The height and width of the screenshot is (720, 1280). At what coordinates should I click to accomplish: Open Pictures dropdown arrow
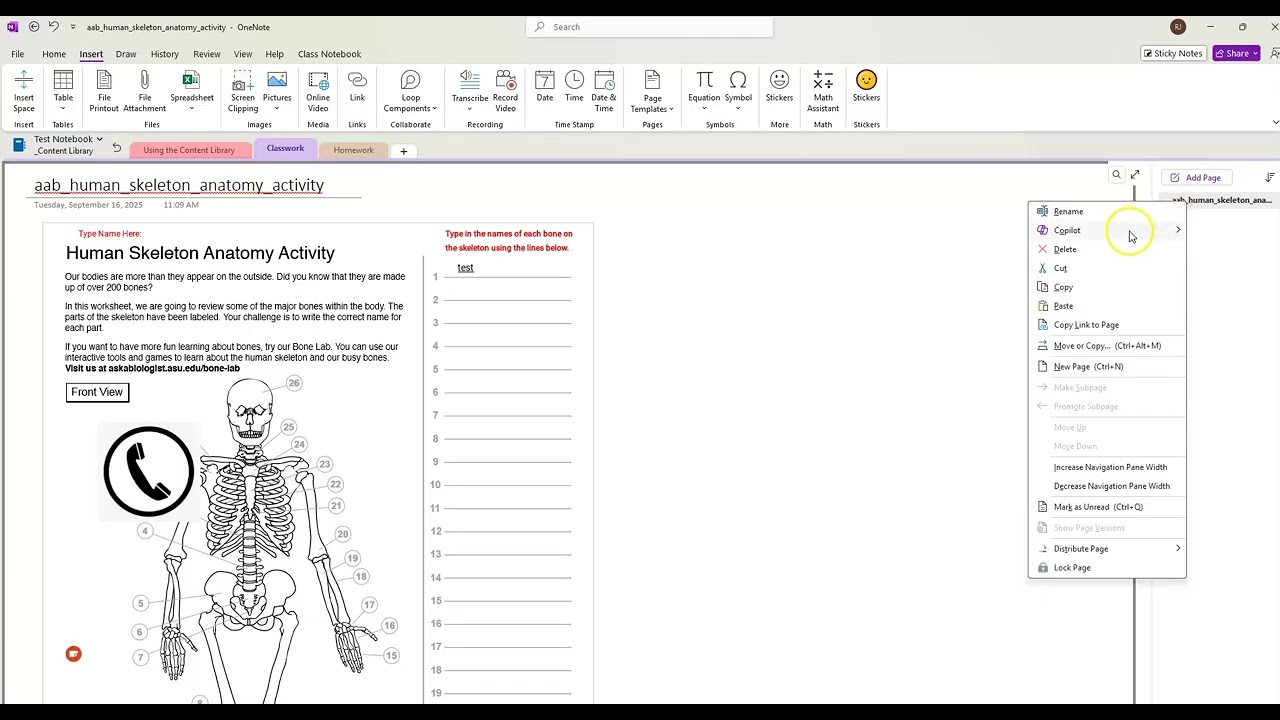coord(277,108)
